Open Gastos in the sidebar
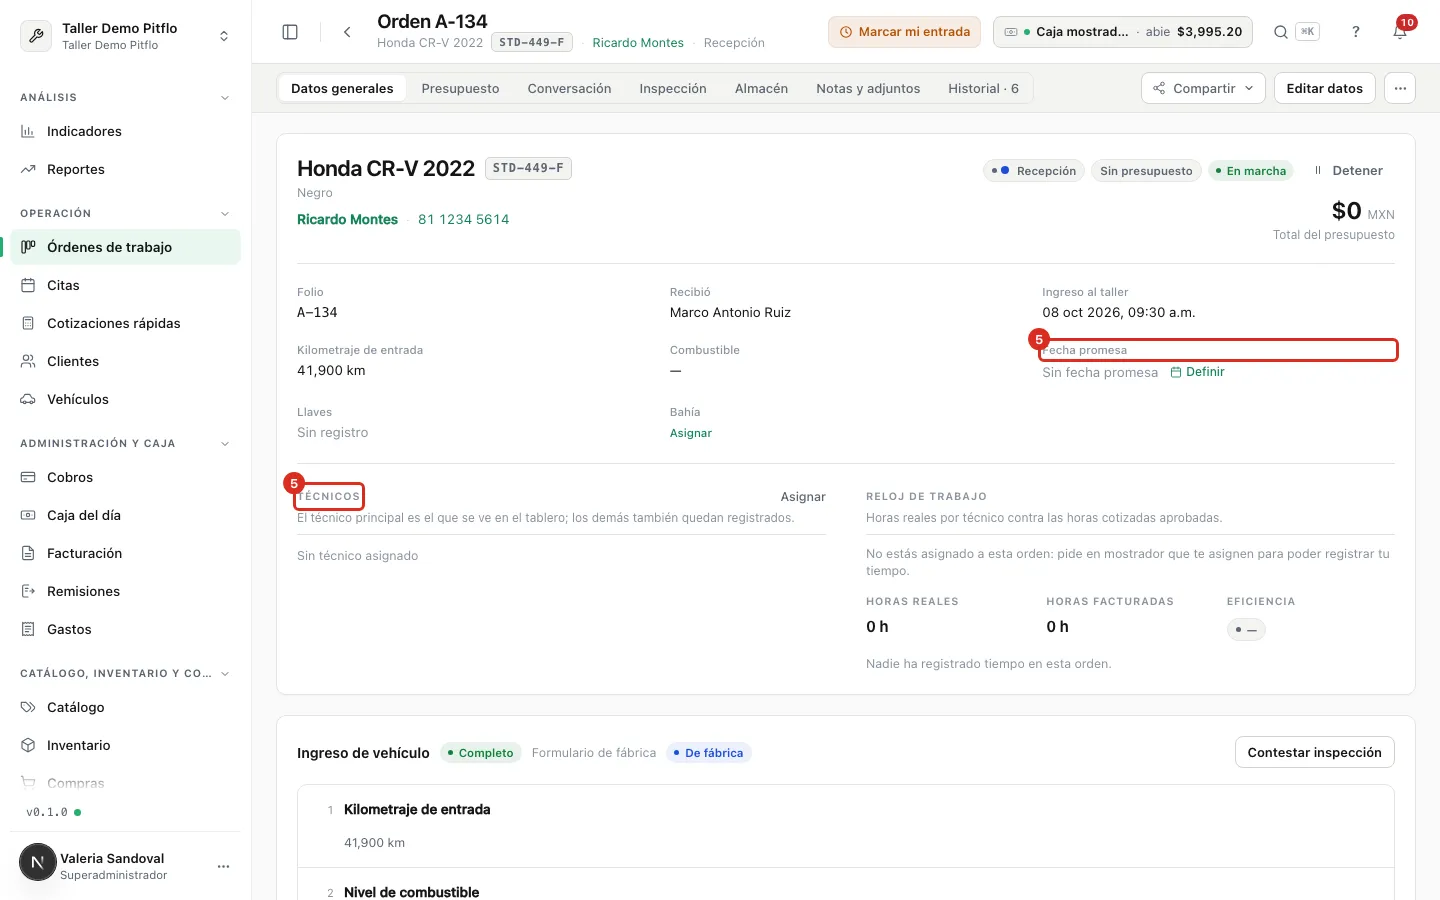Viewport: 1440px width, 900px height. click(126, 629)
